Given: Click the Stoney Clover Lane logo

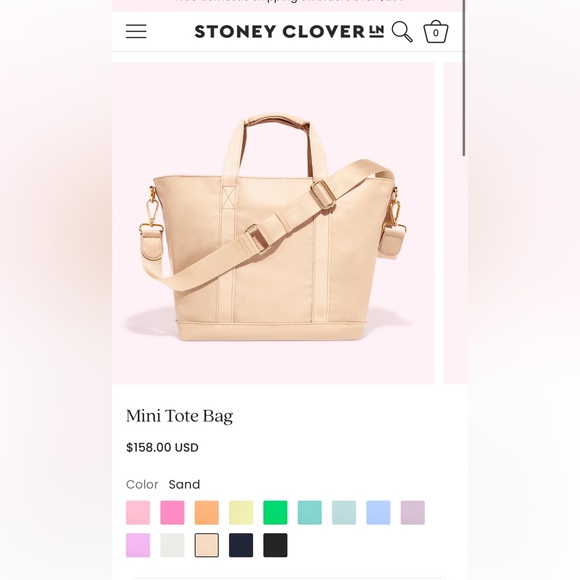Looking at the screenshot, I should tap(289, 32).
